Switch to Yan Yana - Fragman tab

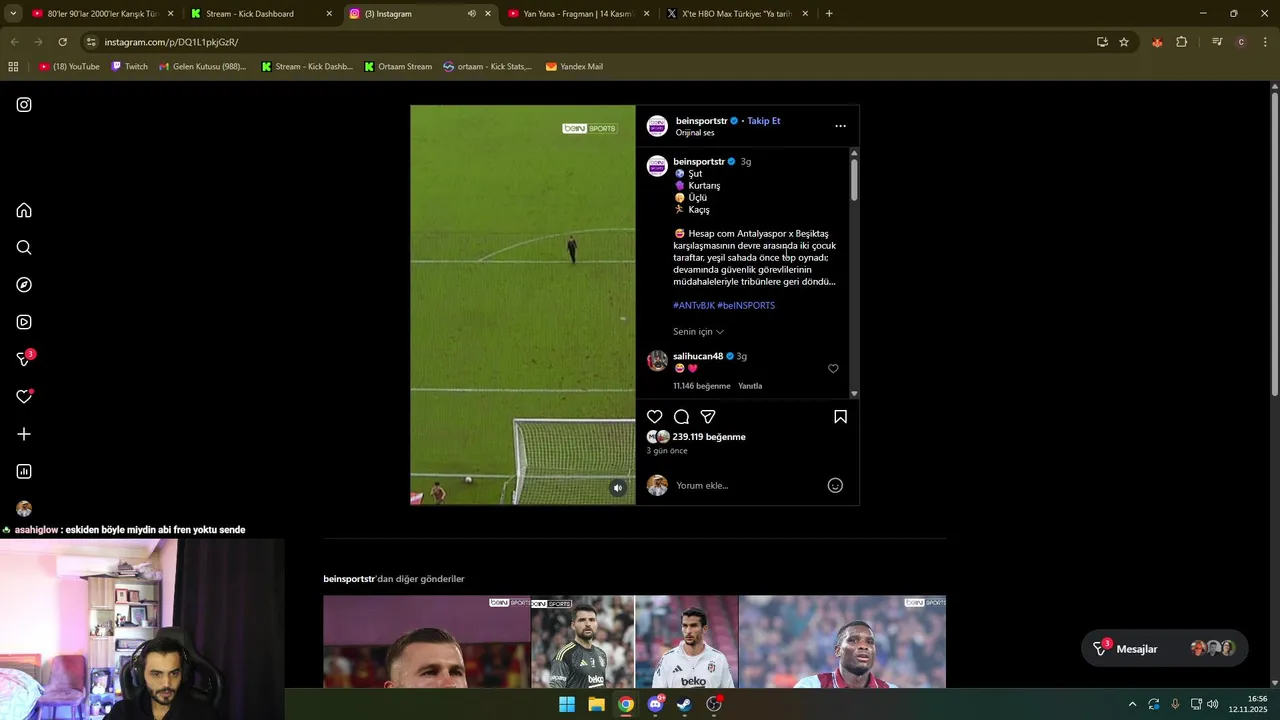[x=578, y=14]
